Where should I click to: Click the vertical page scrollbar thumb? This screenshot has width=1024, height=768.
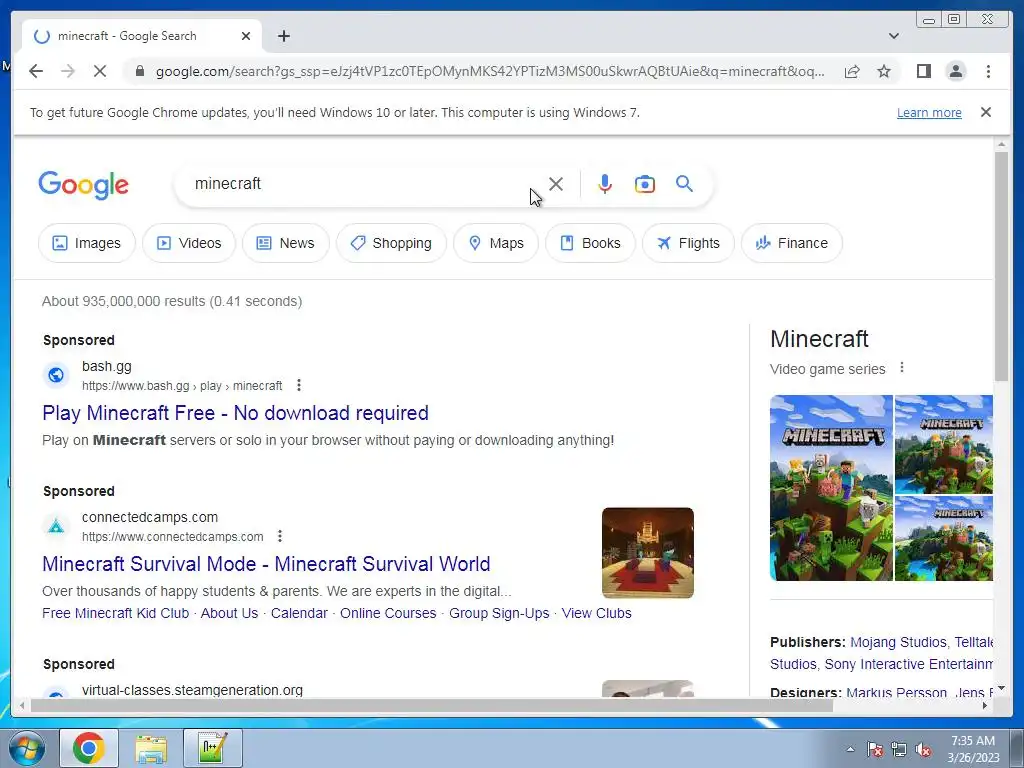pyautogui.click(x=1001, y=266)
